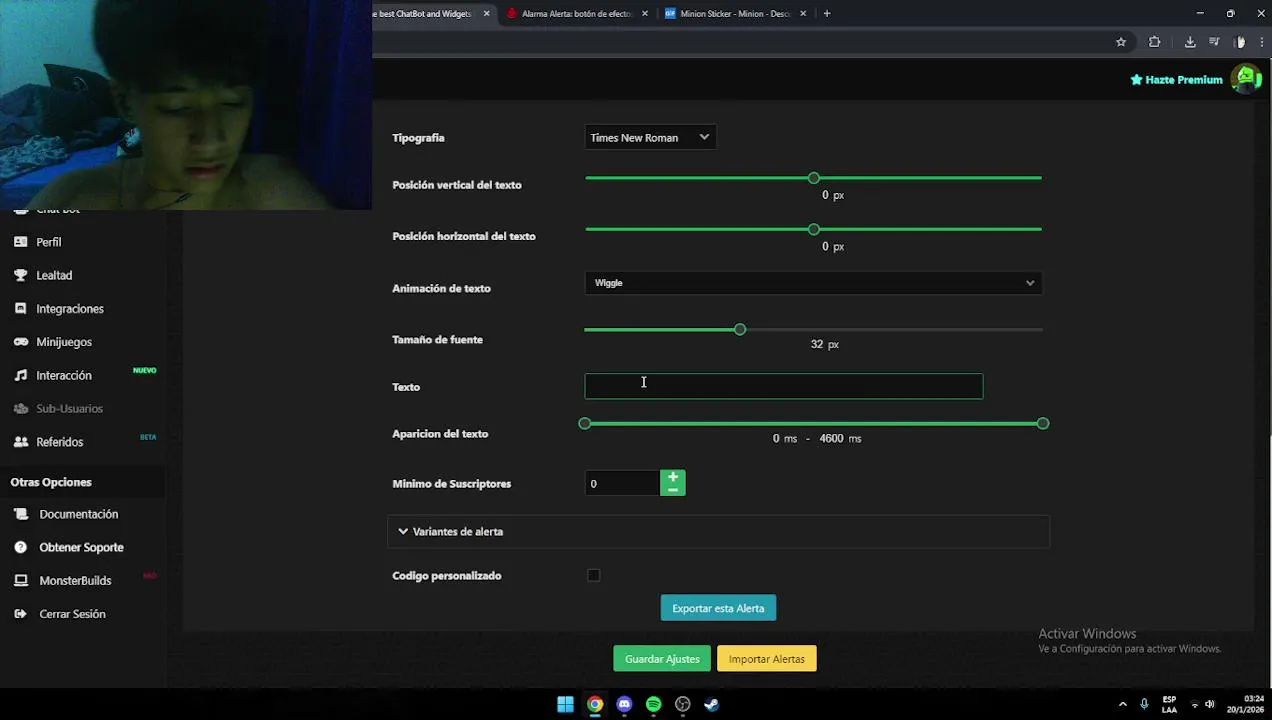1272x720 pixels.
Task: Click the Sub-Usuarios users icon
Action: pyautogui.click(x=20, y=408)
